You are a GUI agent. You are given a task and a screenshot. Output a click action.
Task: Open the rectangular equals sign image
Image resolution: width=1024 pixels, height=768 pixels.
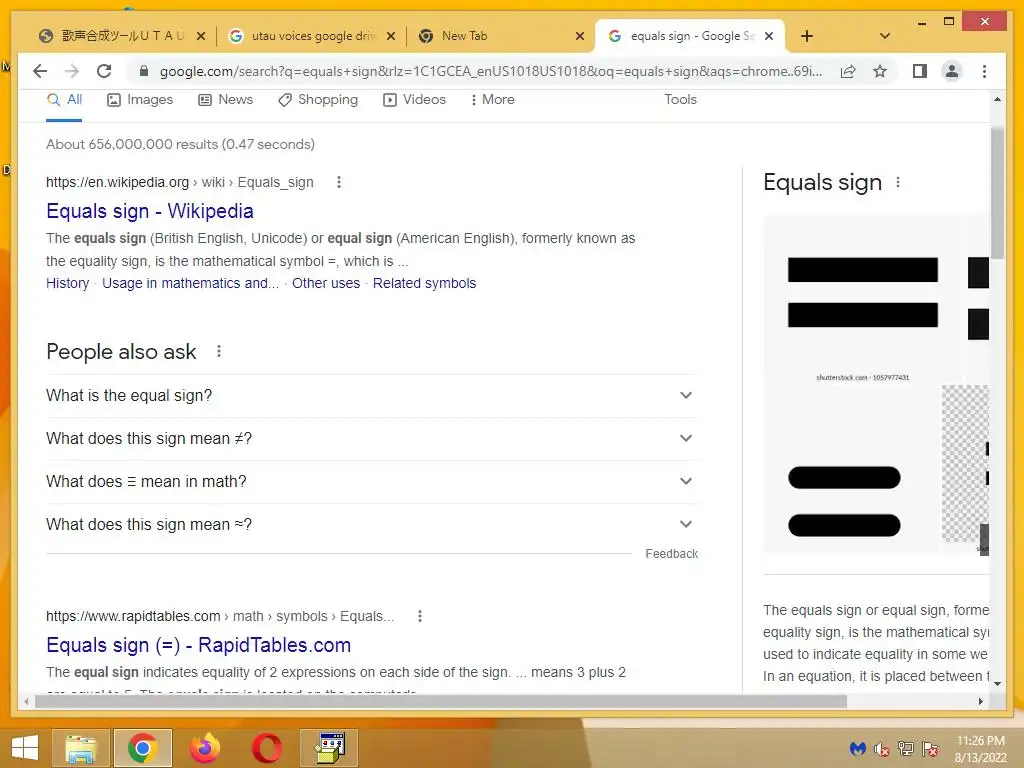point(862,300)
